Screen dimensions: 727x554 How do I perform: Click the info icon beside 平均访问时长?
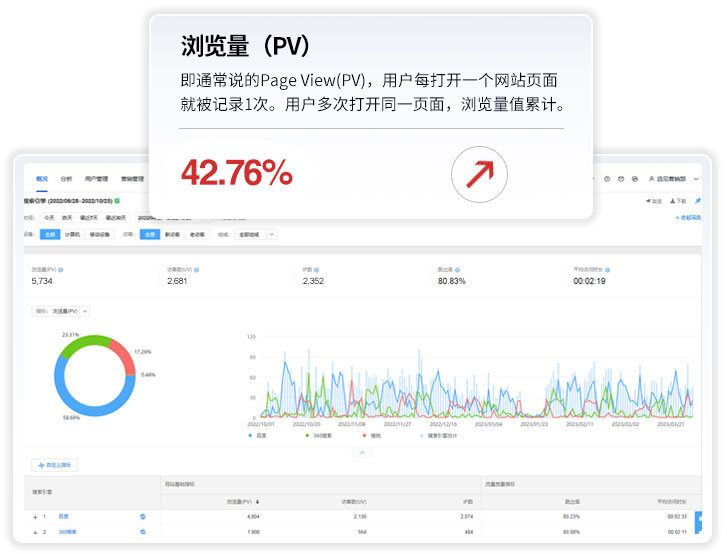pos(607,269)
